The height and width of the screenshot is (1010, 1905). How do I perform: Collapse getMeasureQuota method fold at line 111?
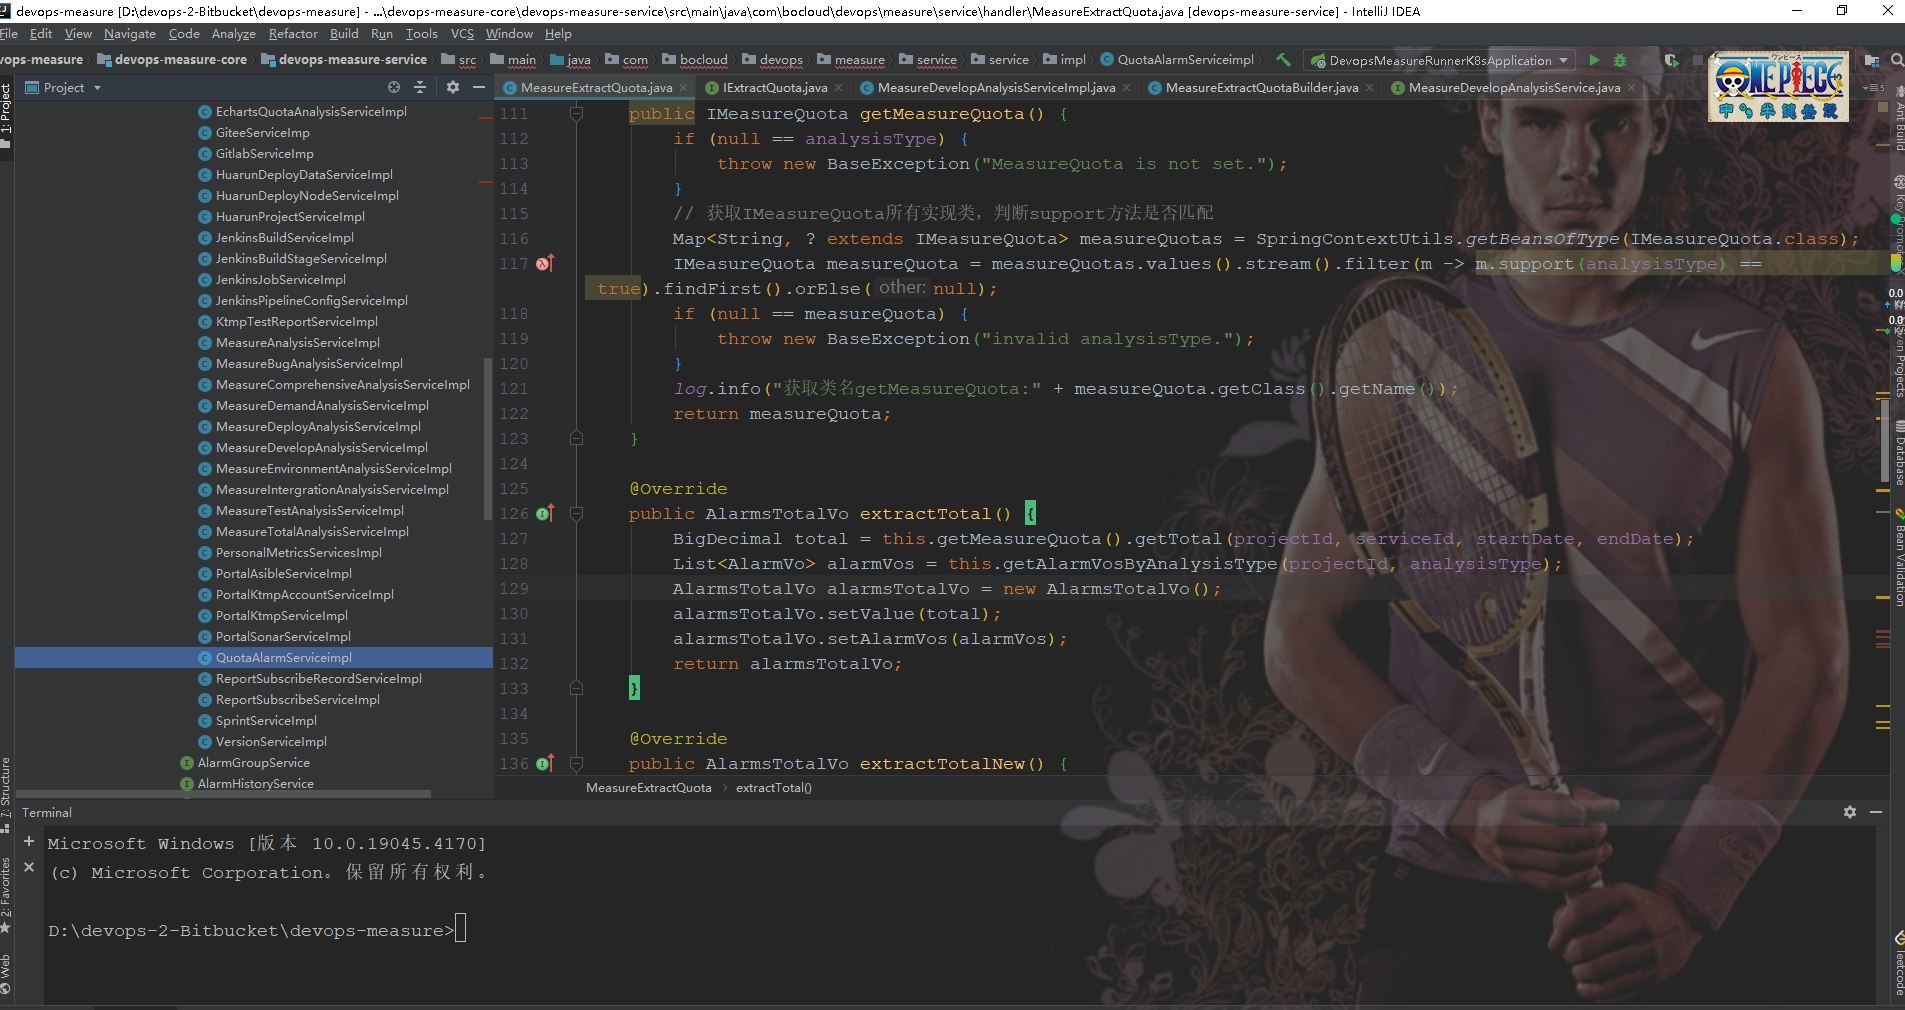(x=576, y=114)
